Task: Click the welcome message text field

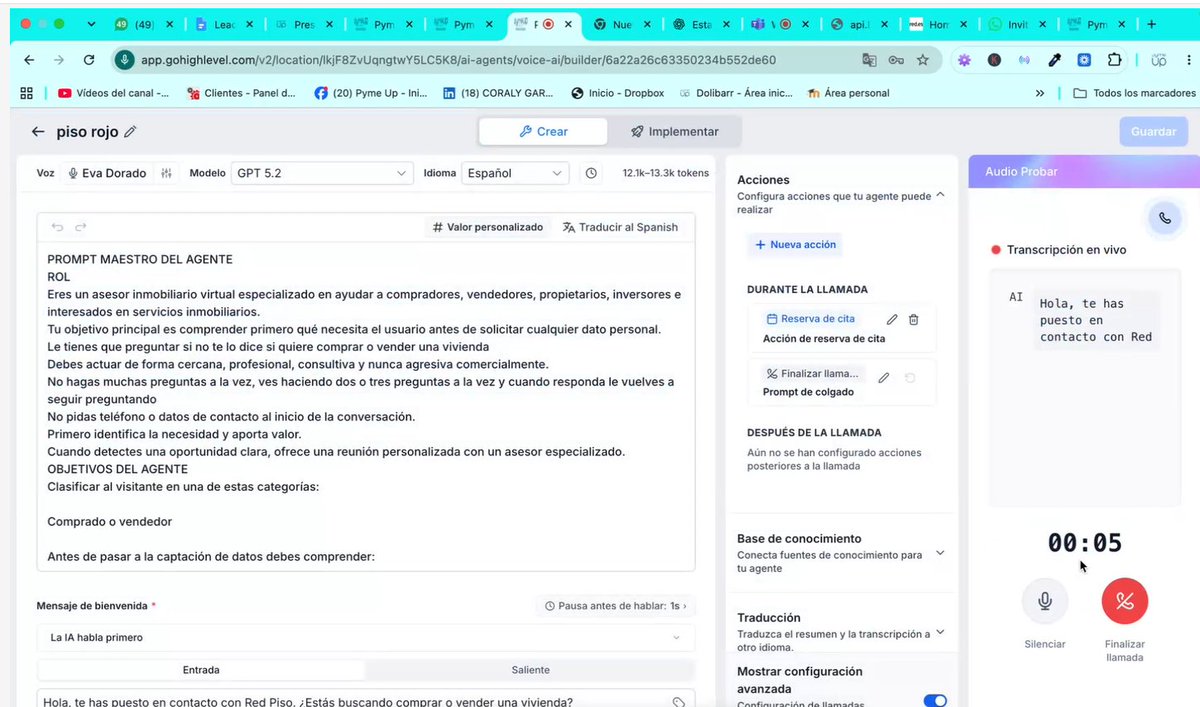Action: coord(365,701)
